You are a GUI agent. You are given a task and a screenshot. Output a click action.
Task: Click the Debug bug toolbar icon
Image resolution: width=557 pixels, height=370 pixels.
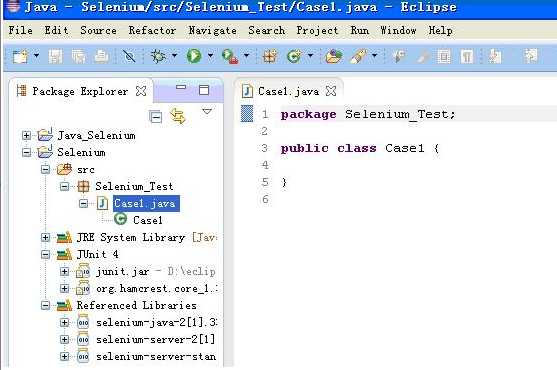[158, 56]
